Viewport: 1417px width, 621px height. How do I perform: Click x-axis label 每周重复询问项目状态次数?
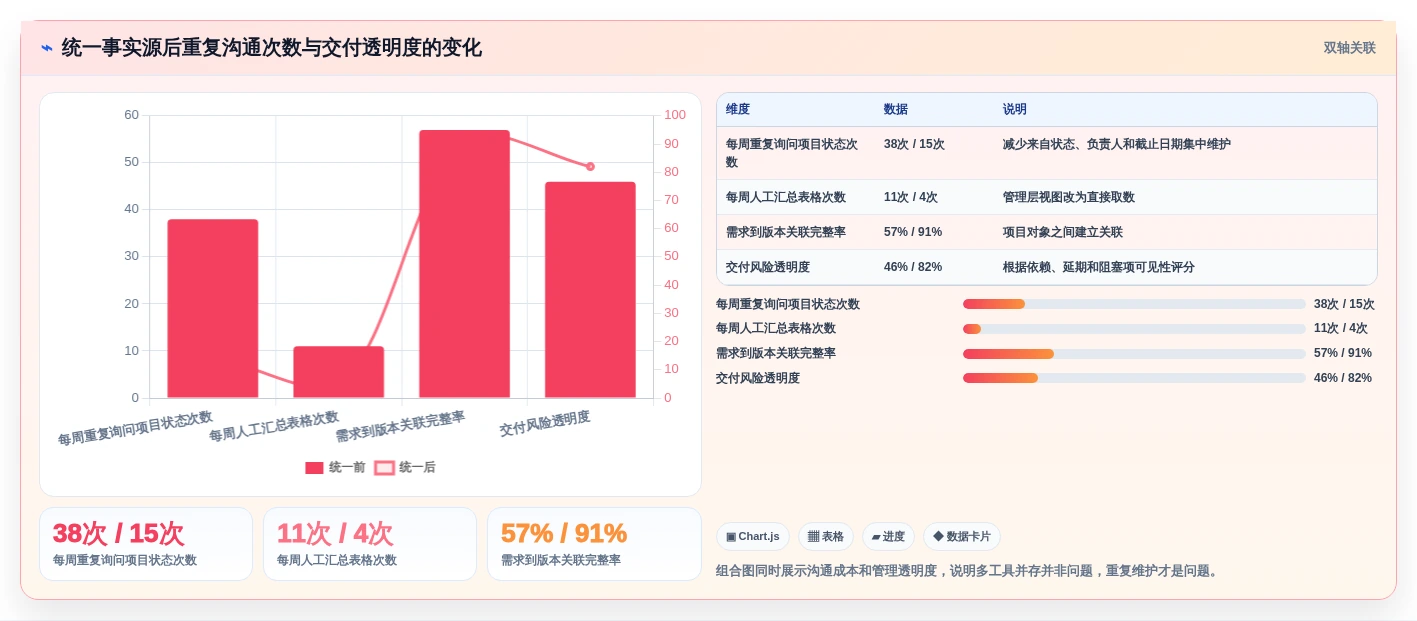click(x=135, y=427)
